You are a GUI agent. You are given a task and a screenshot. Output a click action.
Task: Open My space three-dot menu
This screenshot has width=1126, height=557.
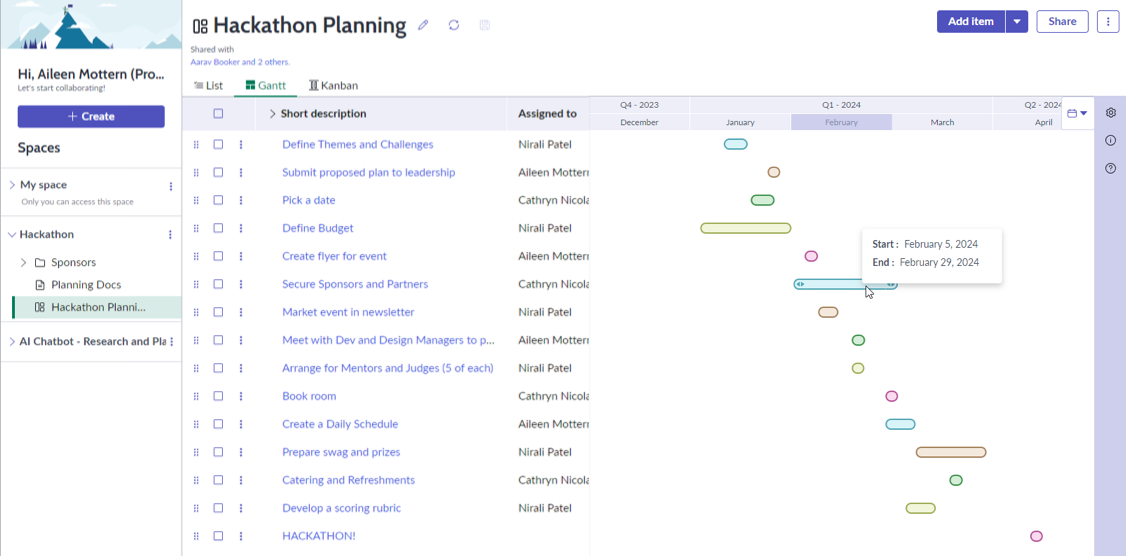click(171, 187)
